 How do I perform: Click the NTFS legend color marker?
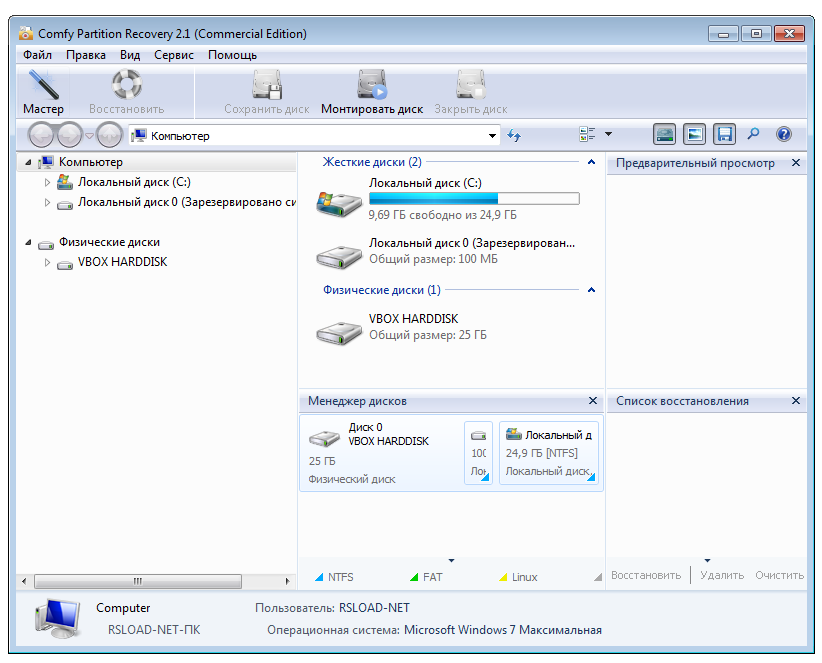(319, 577)
